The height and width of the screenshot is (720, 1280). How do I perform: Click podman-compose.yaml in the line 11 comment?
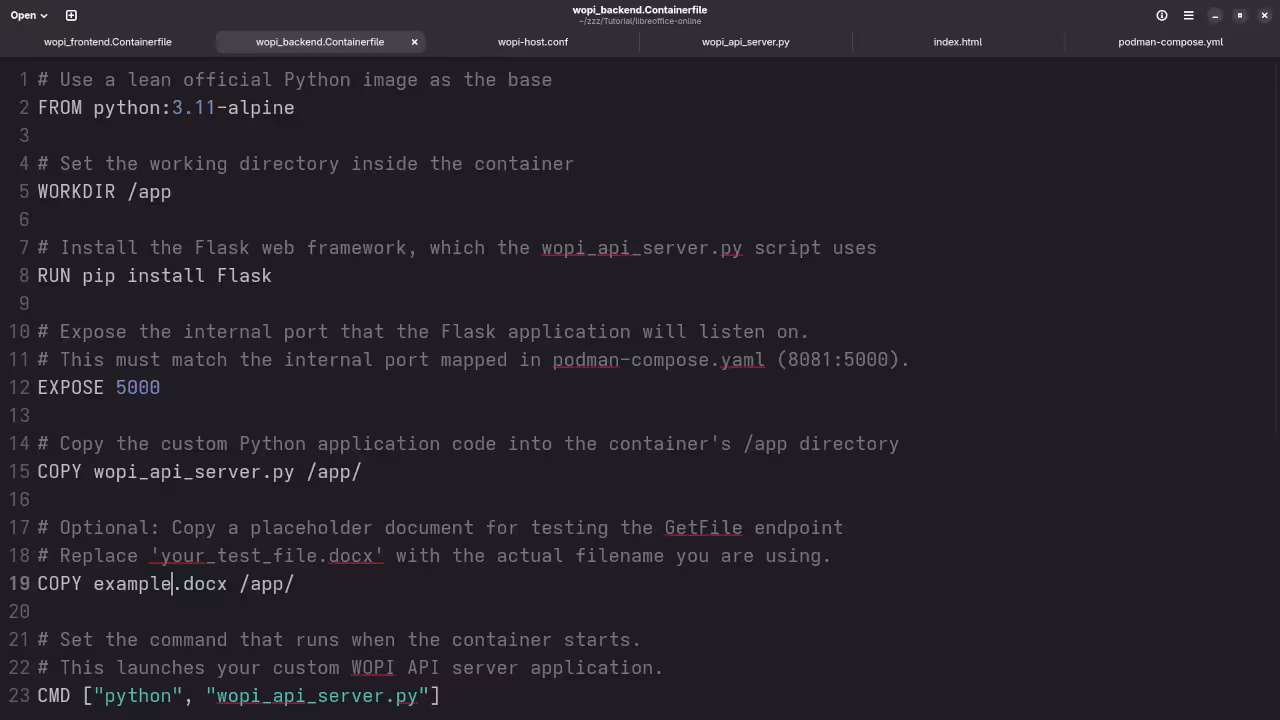(x=658, y=360)
